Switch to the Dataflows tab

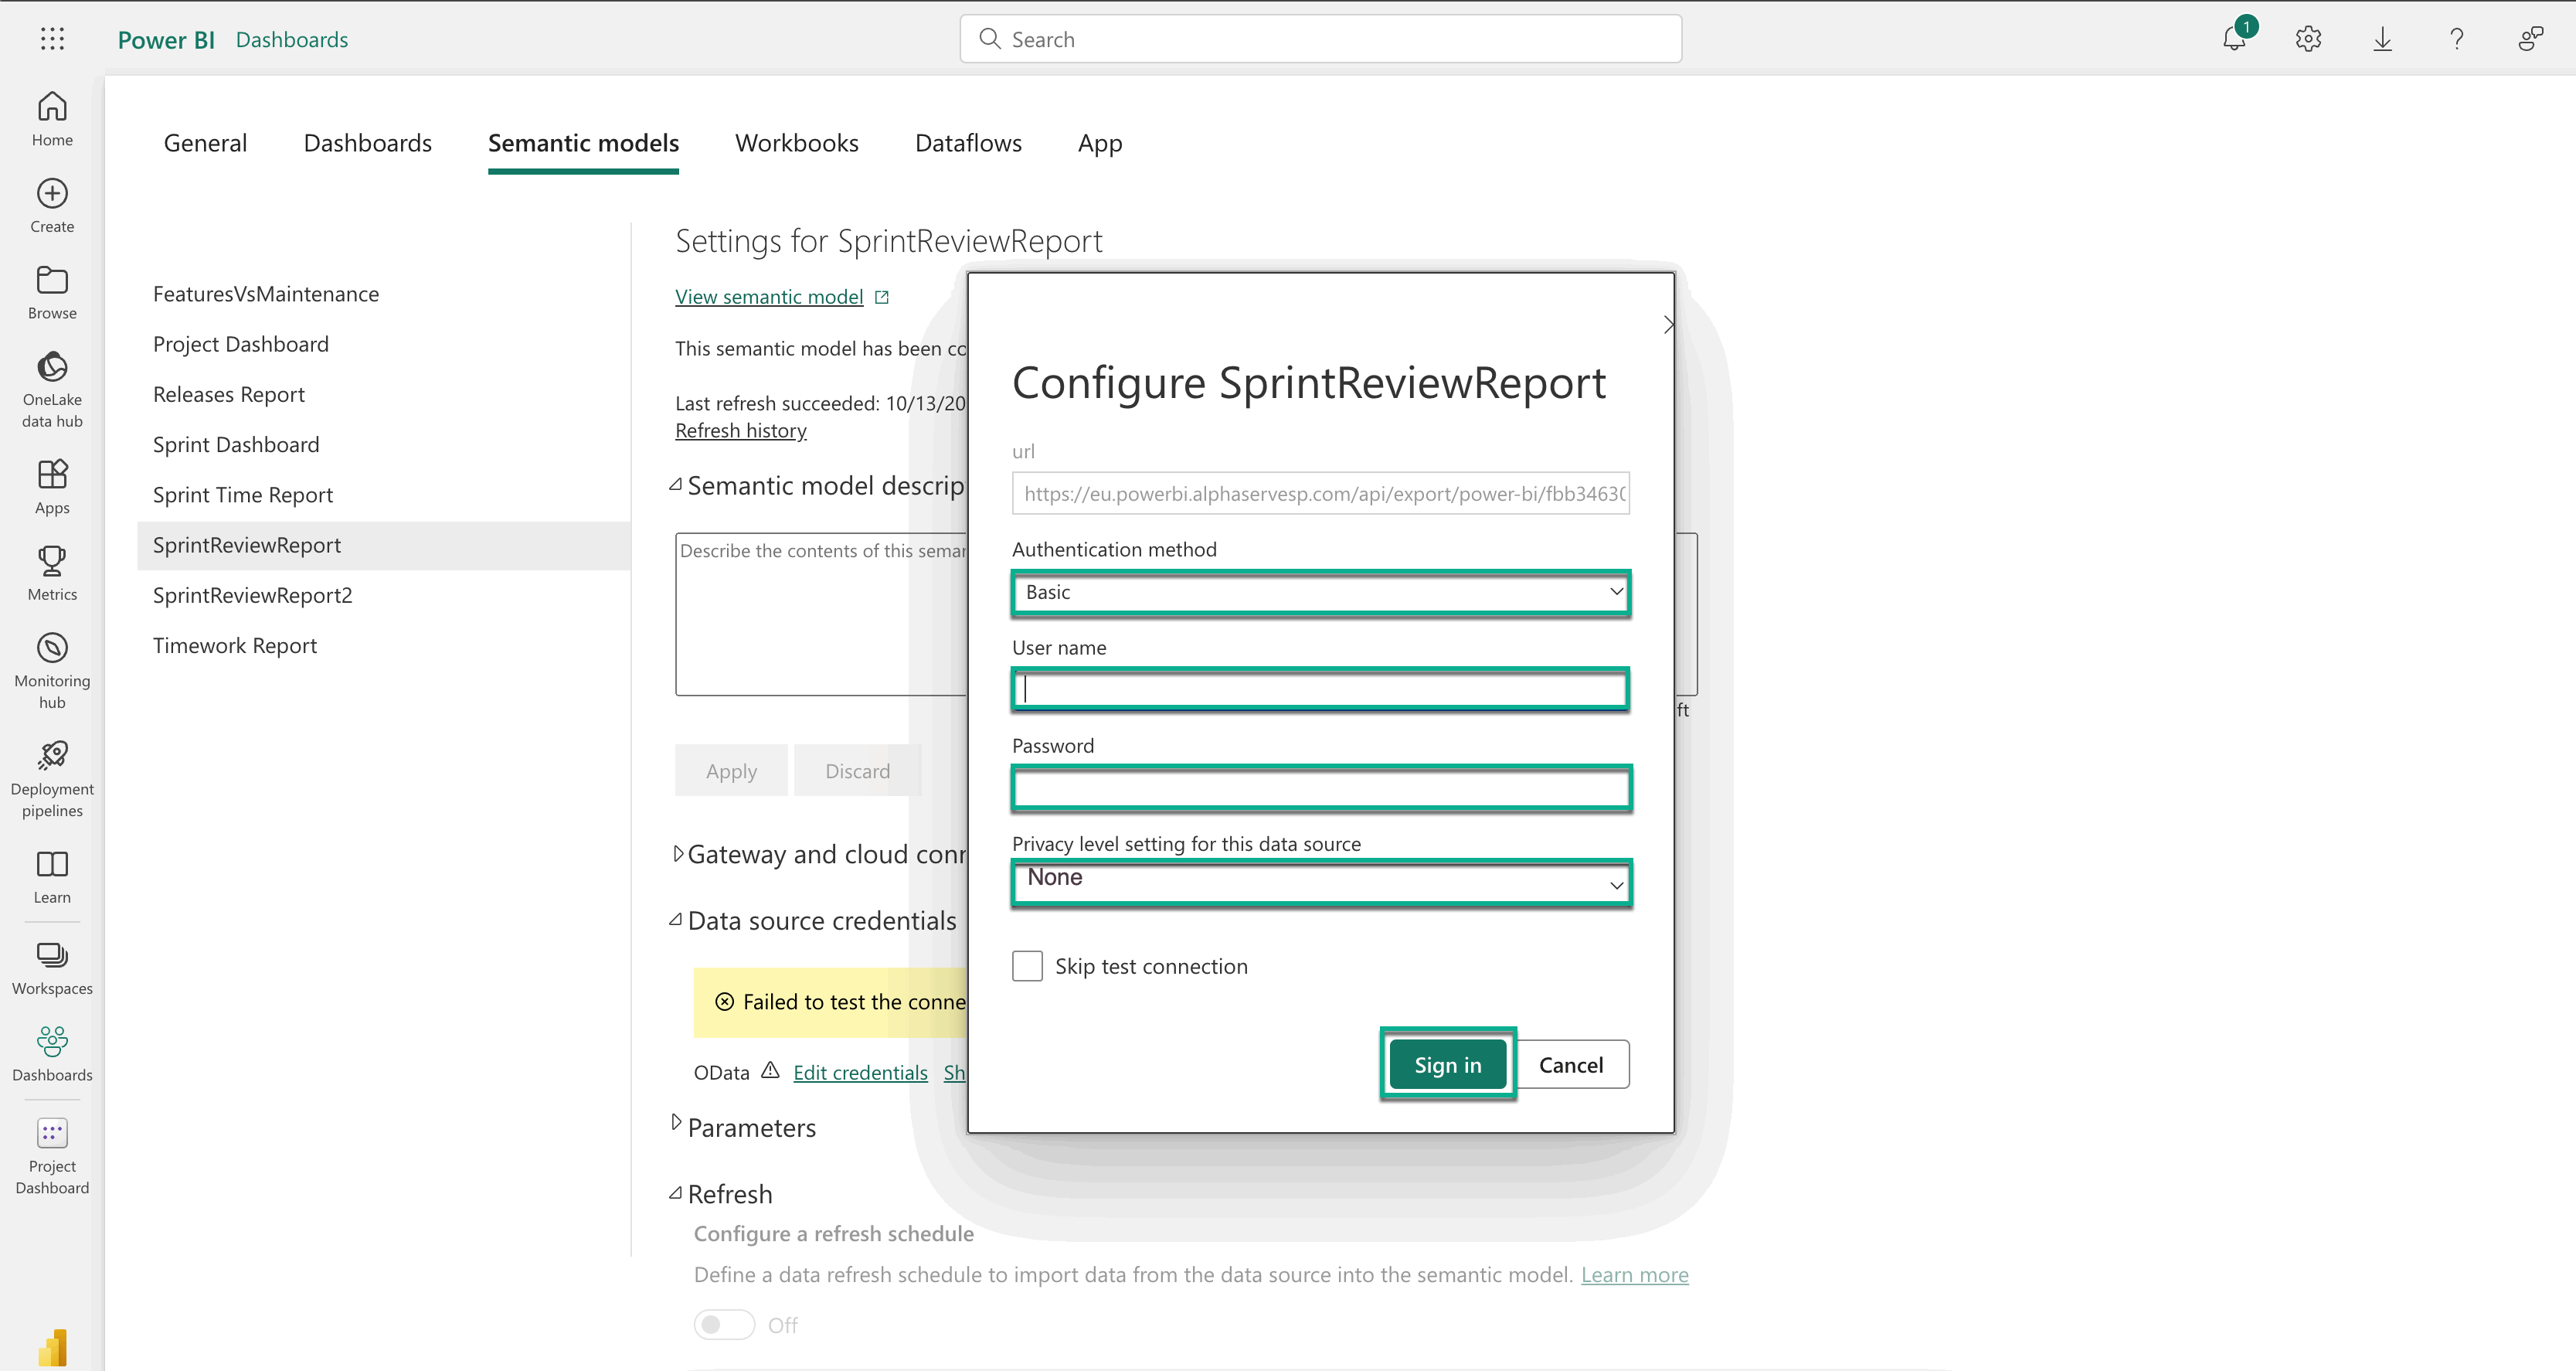click(967, 143)
